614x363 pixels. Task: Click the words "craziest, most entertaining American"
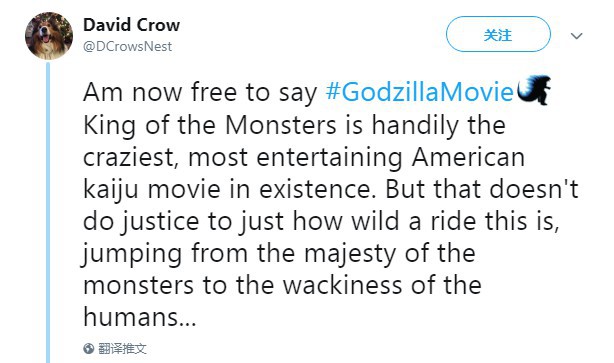point(304,157)
